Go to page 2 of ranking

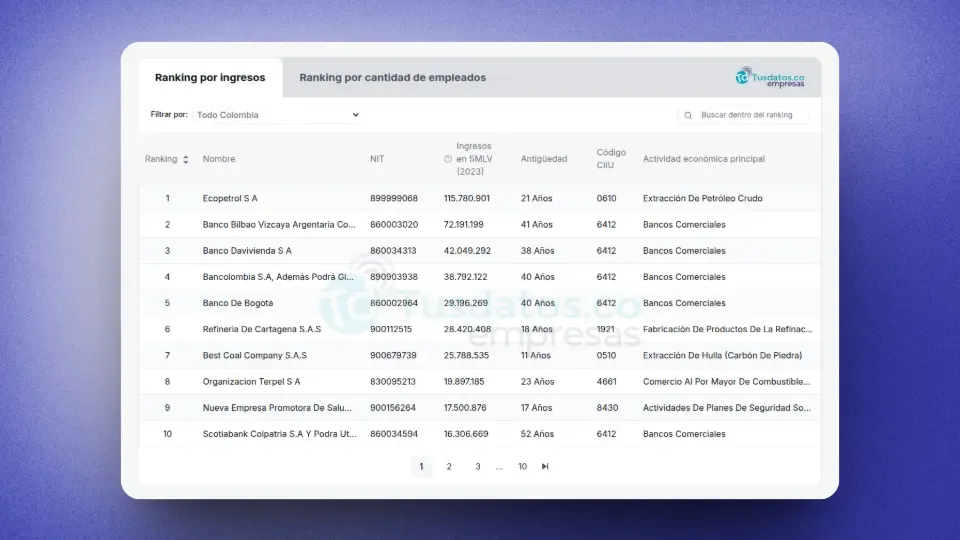pyautogui.click(x=449, y=466)
